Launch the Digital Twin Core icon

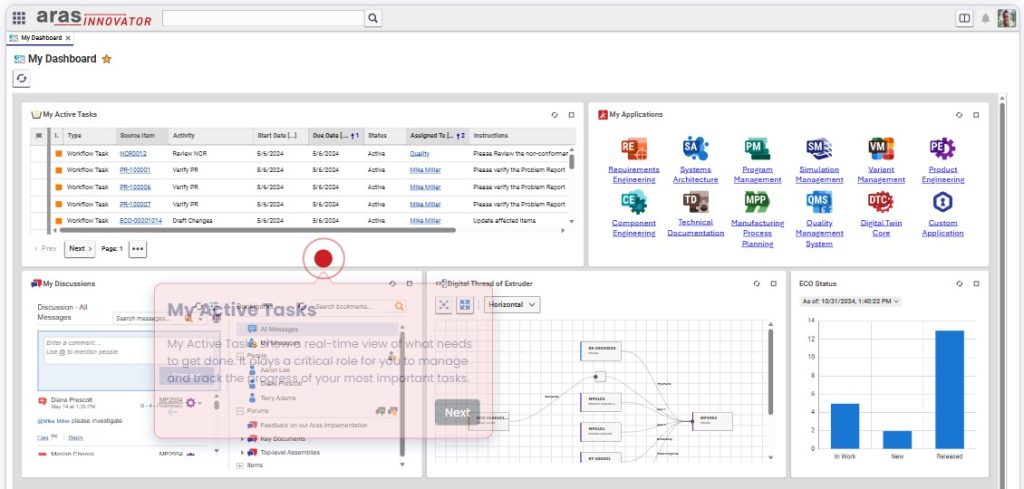pos(881,202)
